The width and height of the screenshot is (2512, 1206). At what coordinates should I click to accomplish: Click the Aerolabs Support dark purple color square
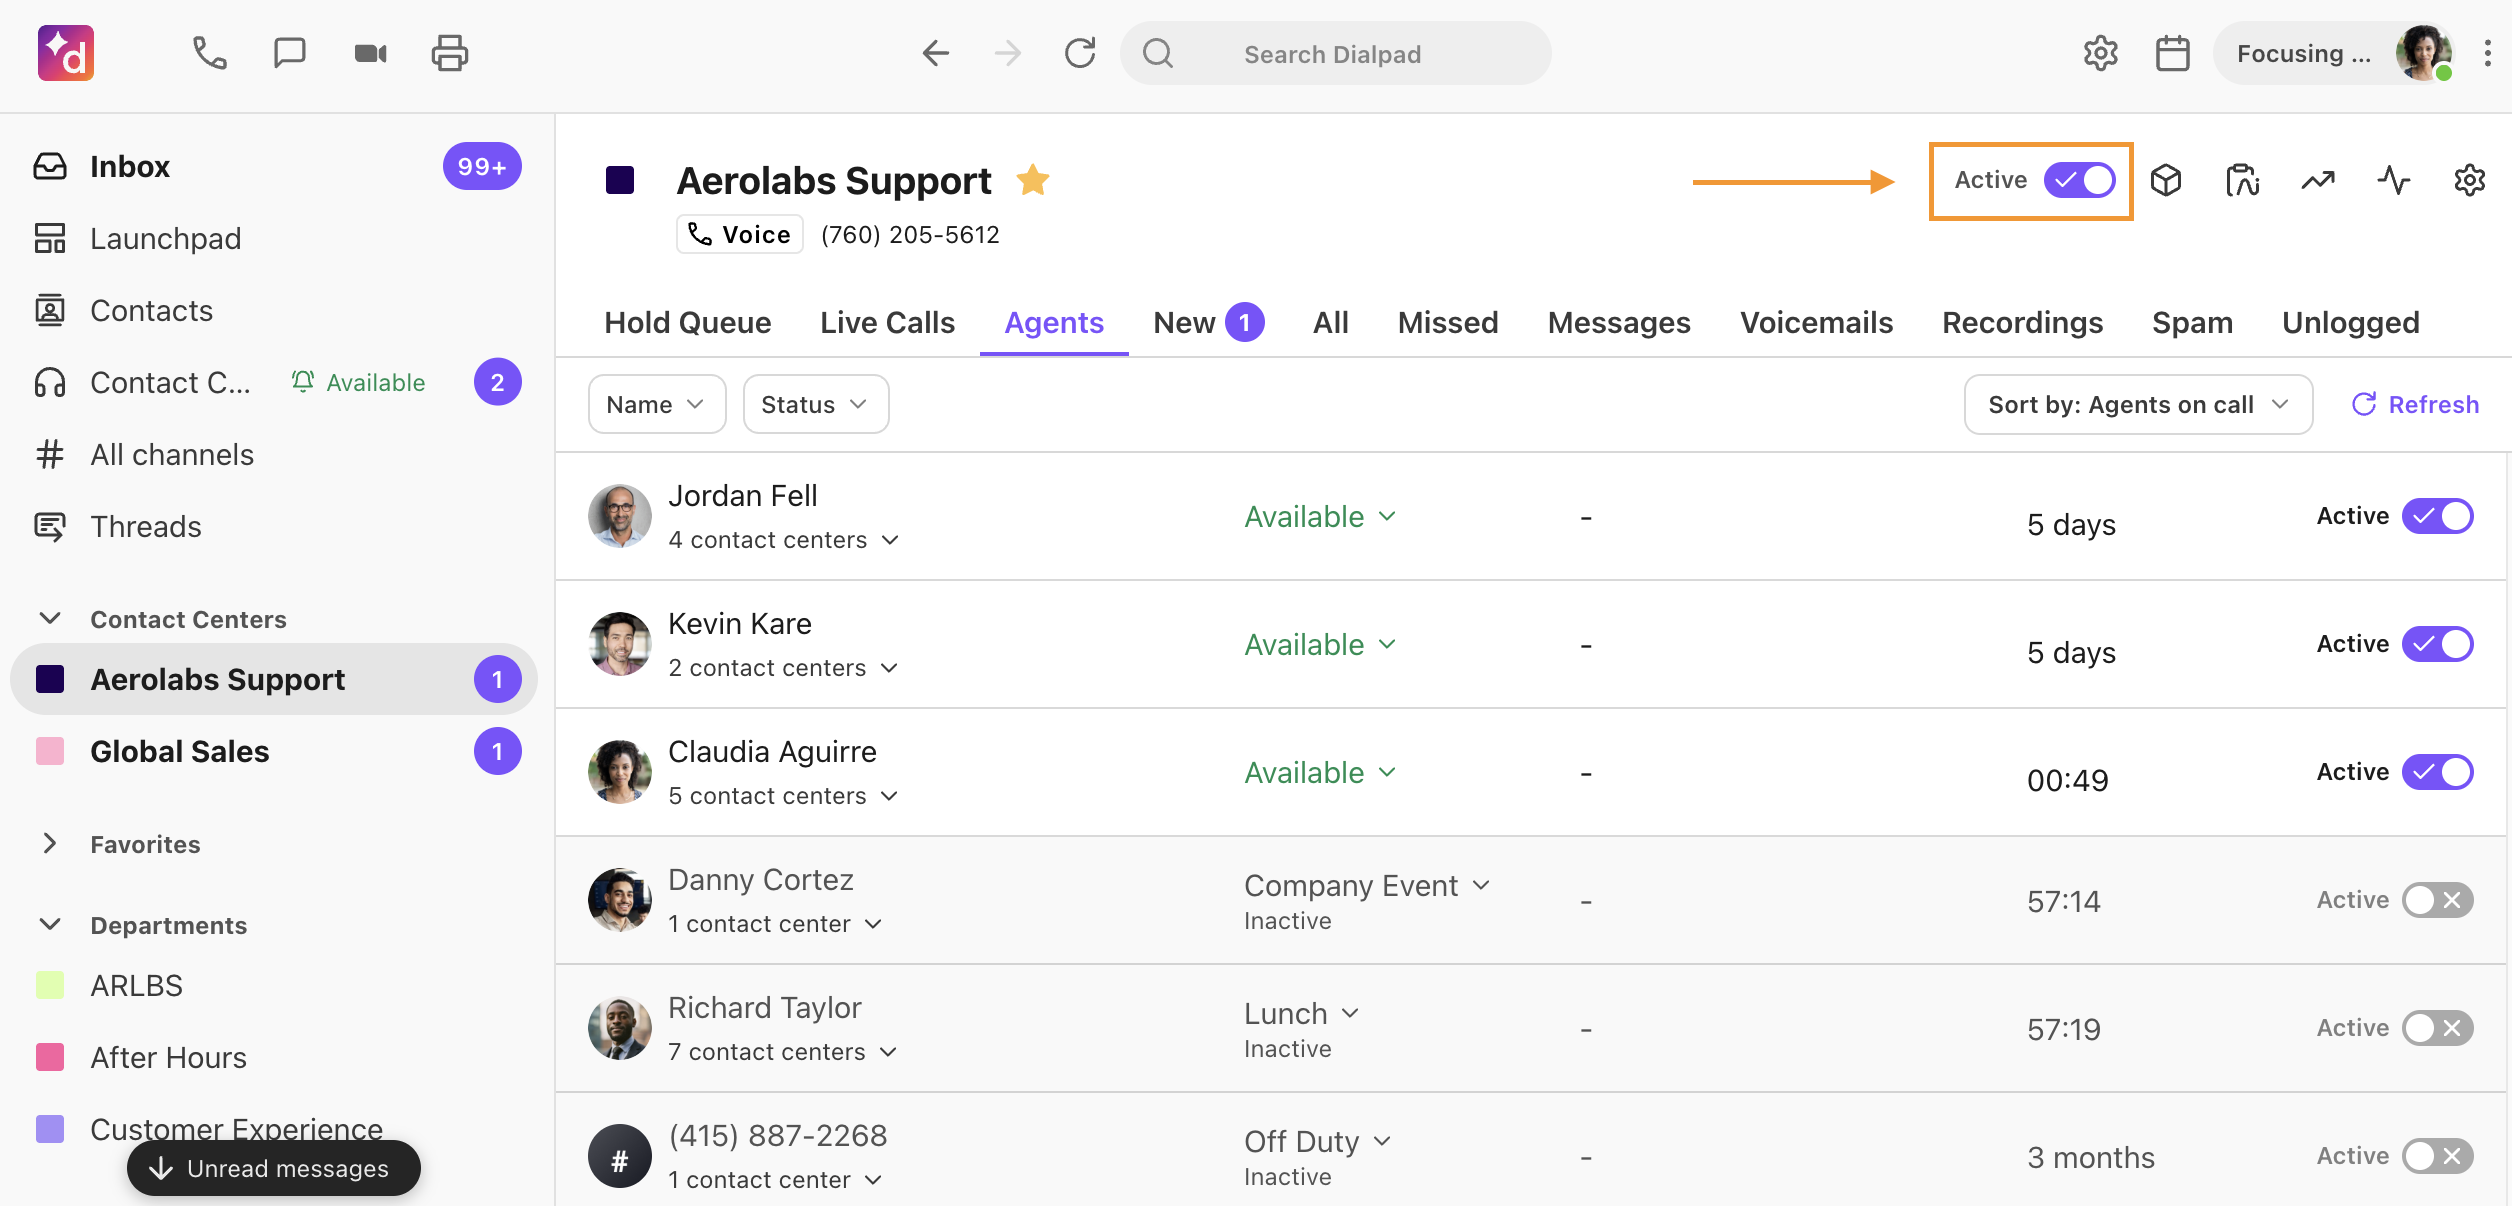click(x=620, y=180)
